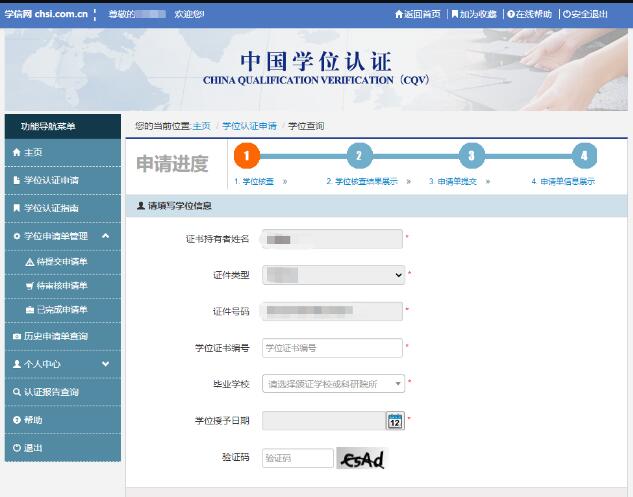Viewport: 633px width, 497px height.
Task: Click the 帮助 sidebar item
Action: [33, 420]
